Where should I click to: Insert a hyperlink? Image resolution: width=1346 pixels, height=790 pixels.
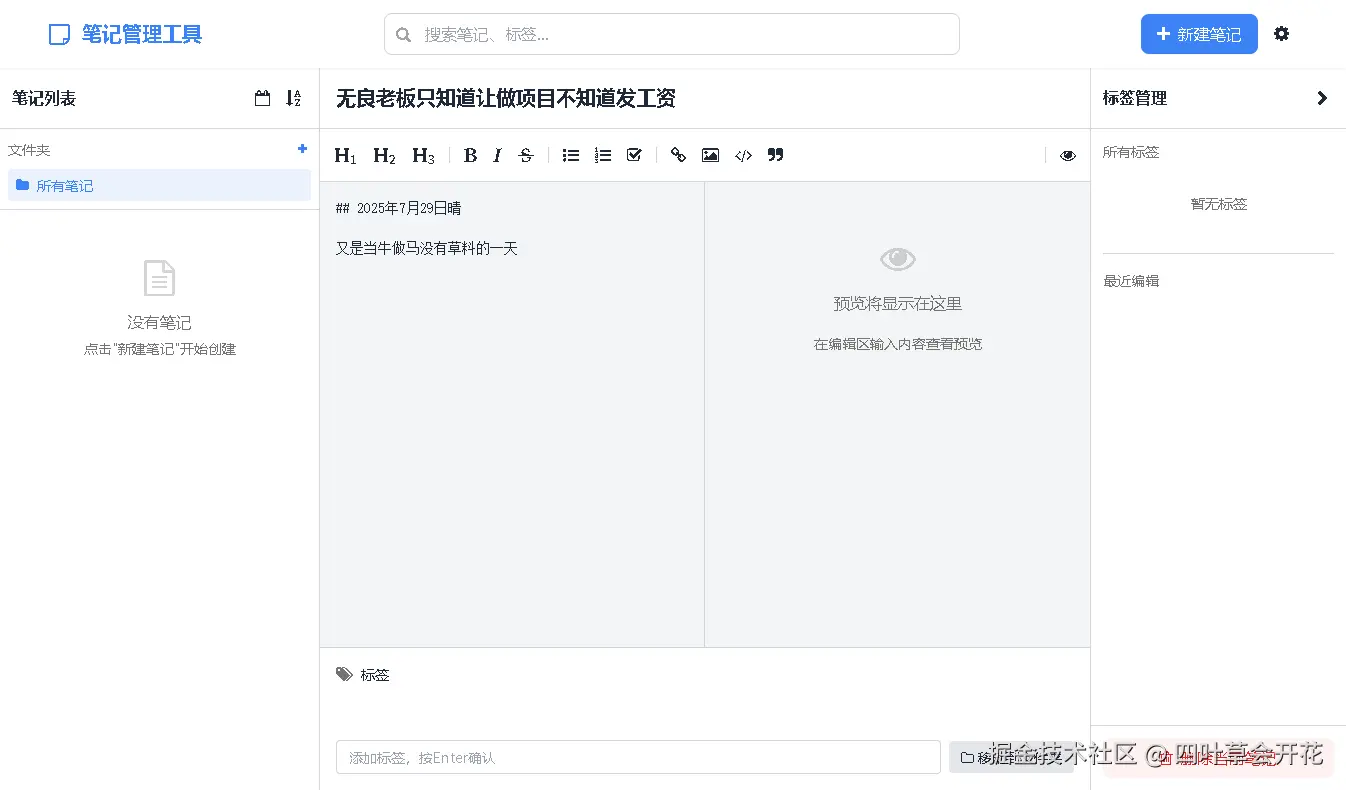(678, 155)
